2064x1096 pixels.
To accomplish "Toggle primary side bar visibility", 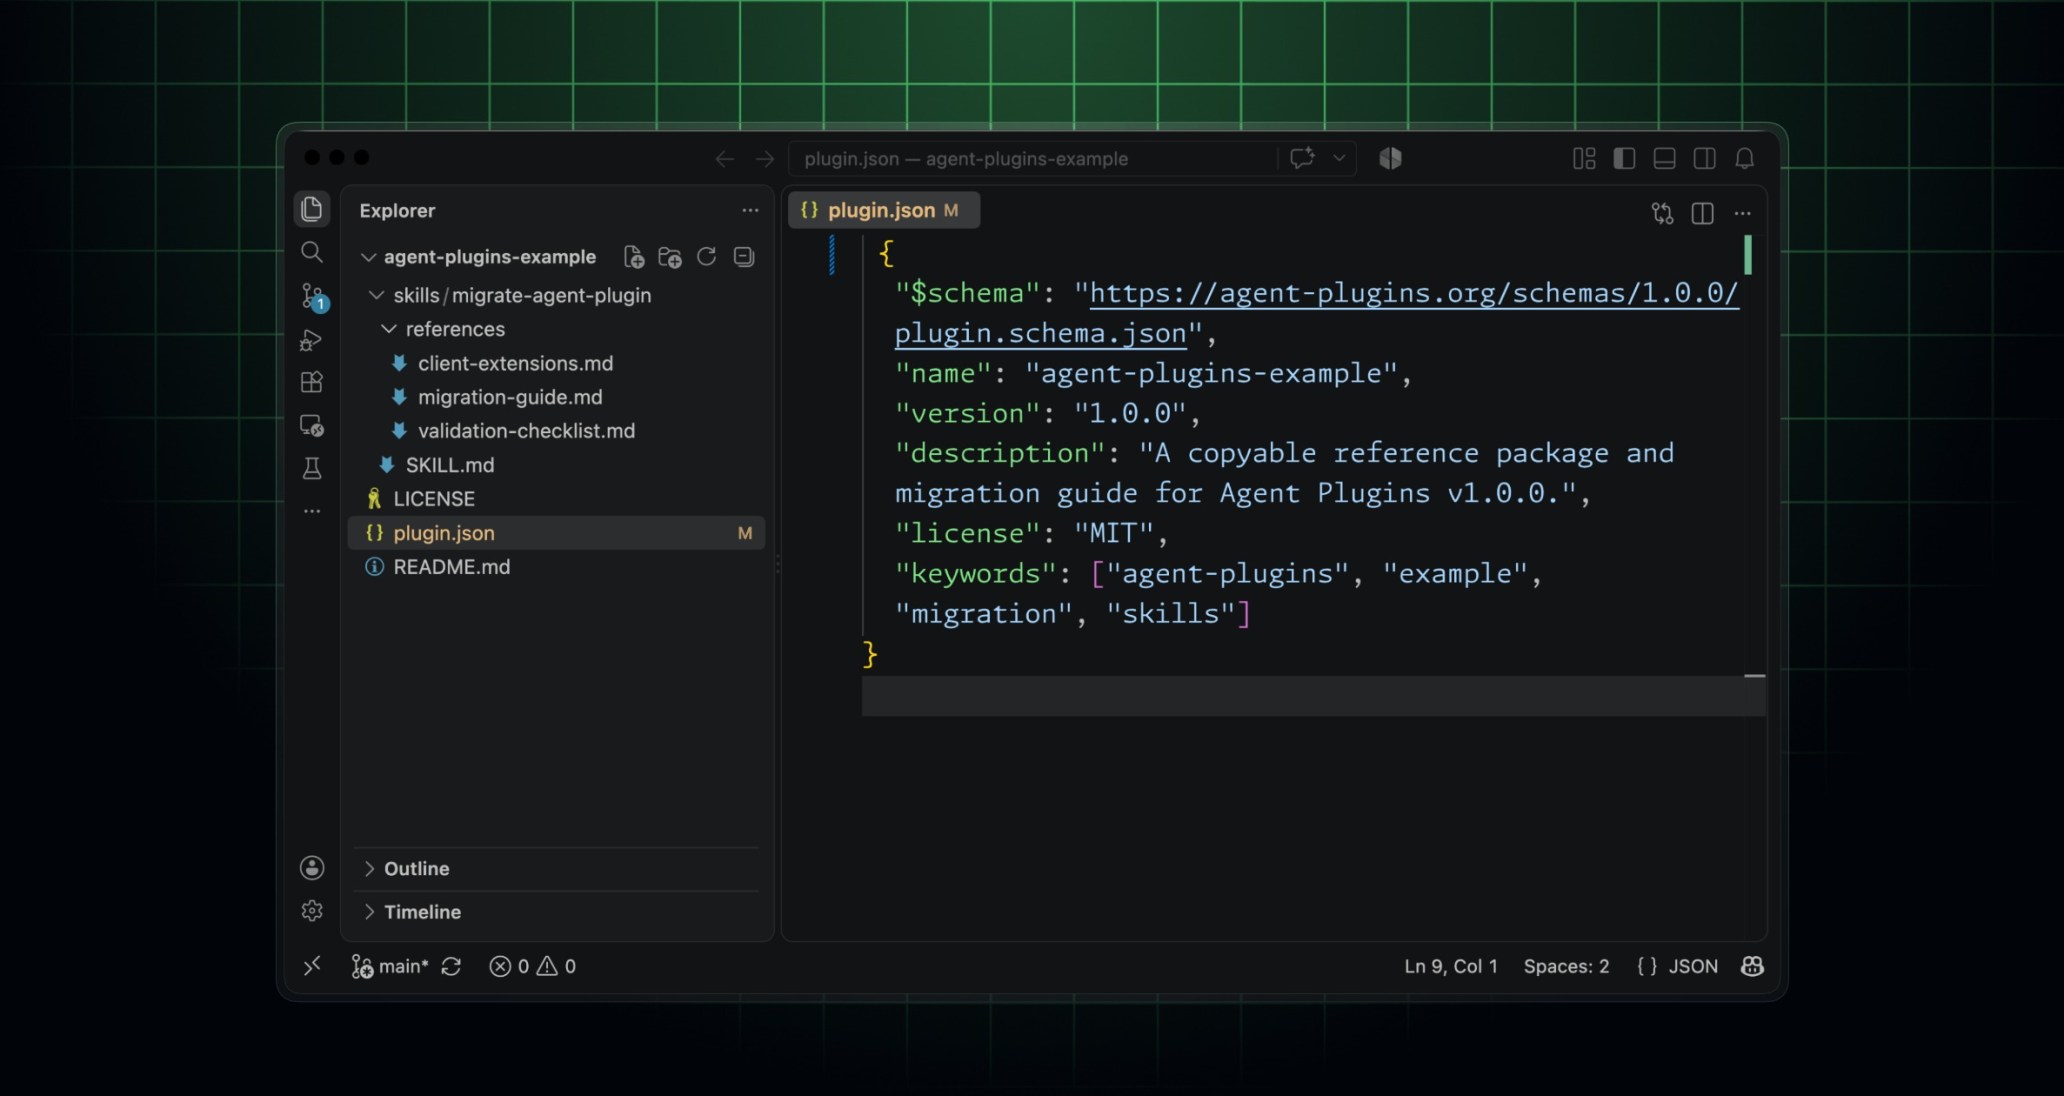I will pos(1624,158).
